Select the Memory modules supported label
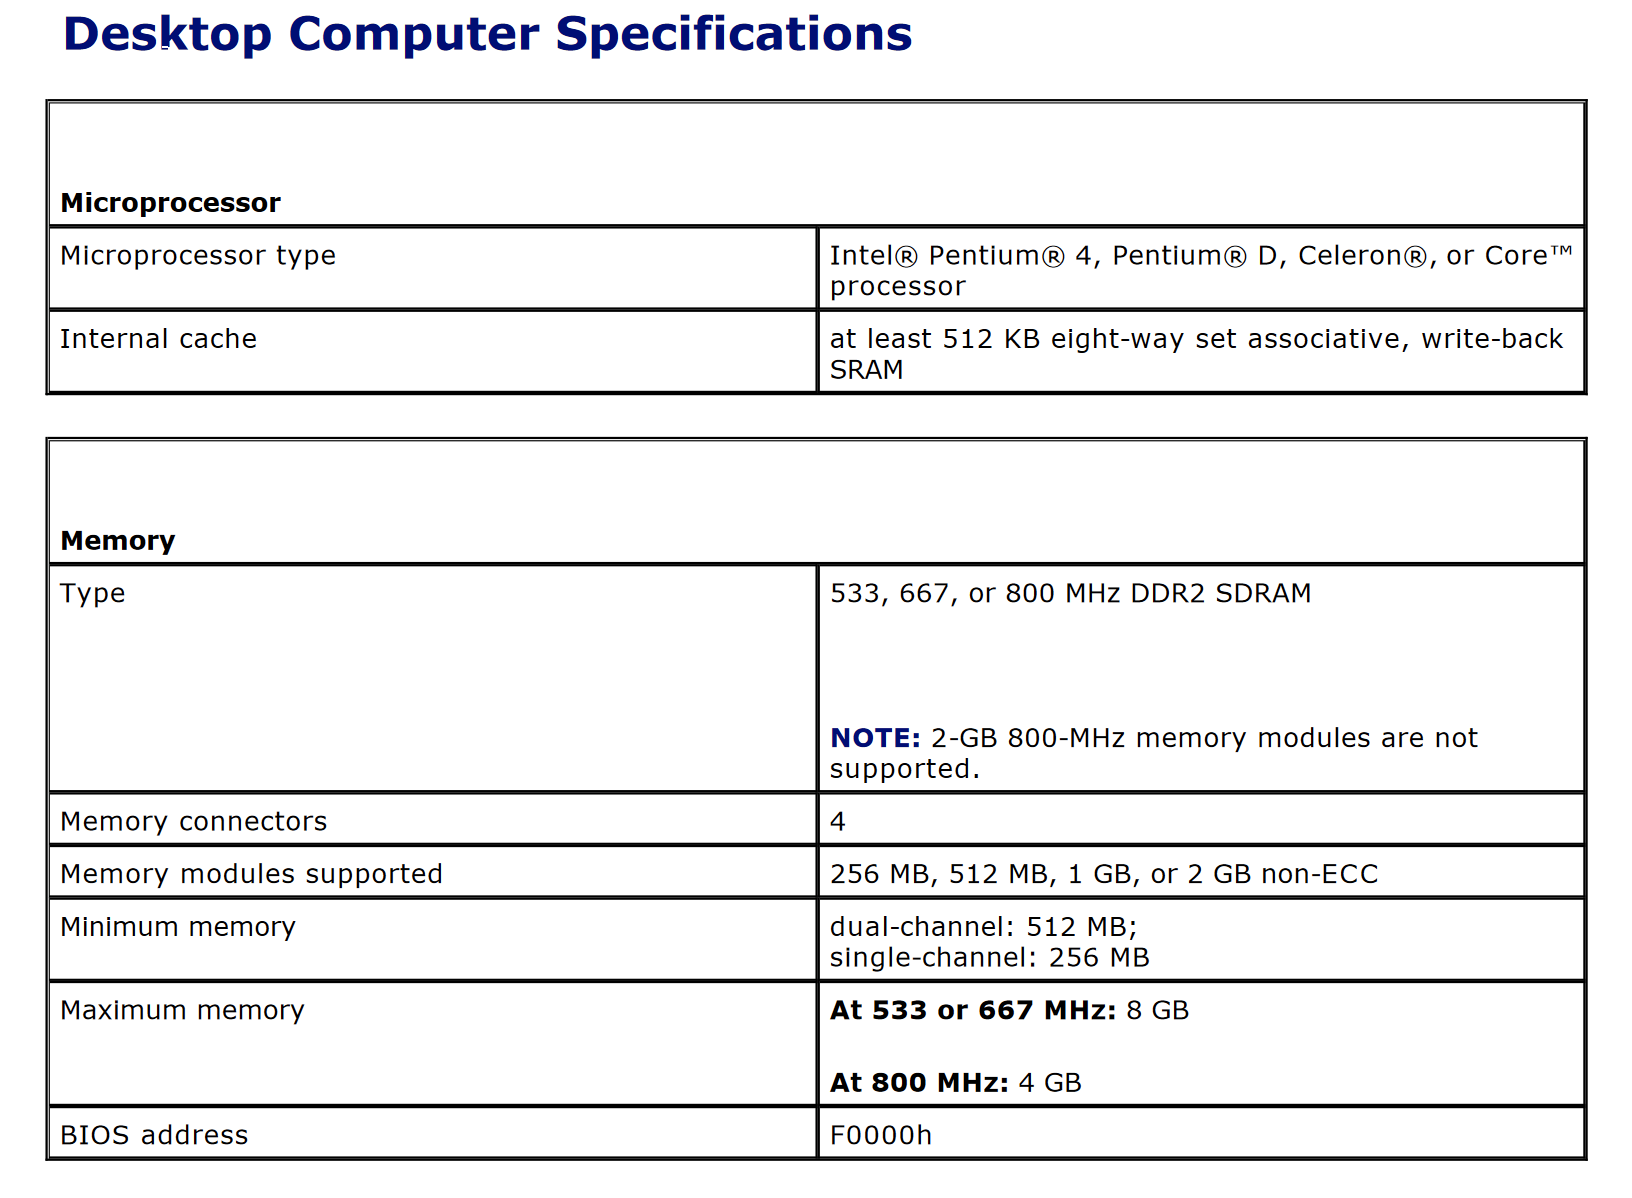This screenshot has width=1632, height=1198. click(251, 875)
